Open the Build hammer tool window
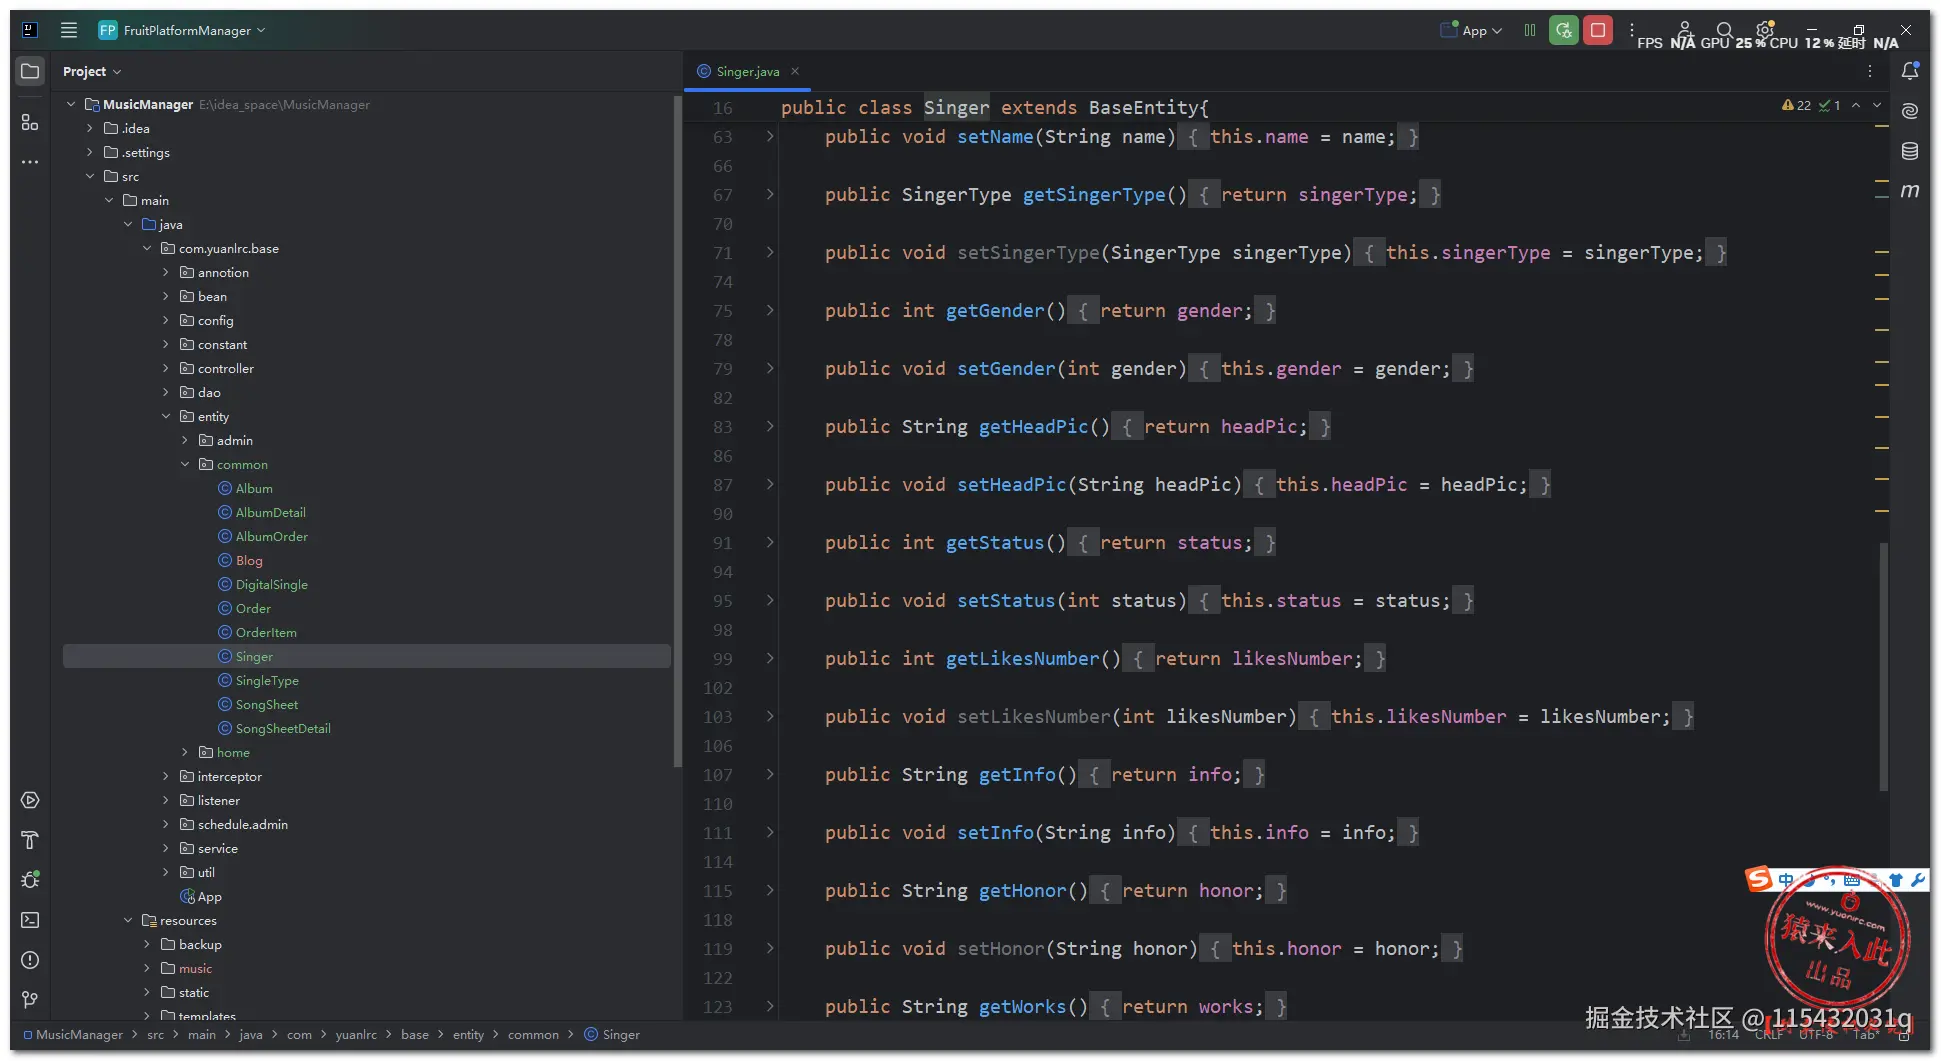This screenshot has height=1061, width=1941. [x=30, y=840]
